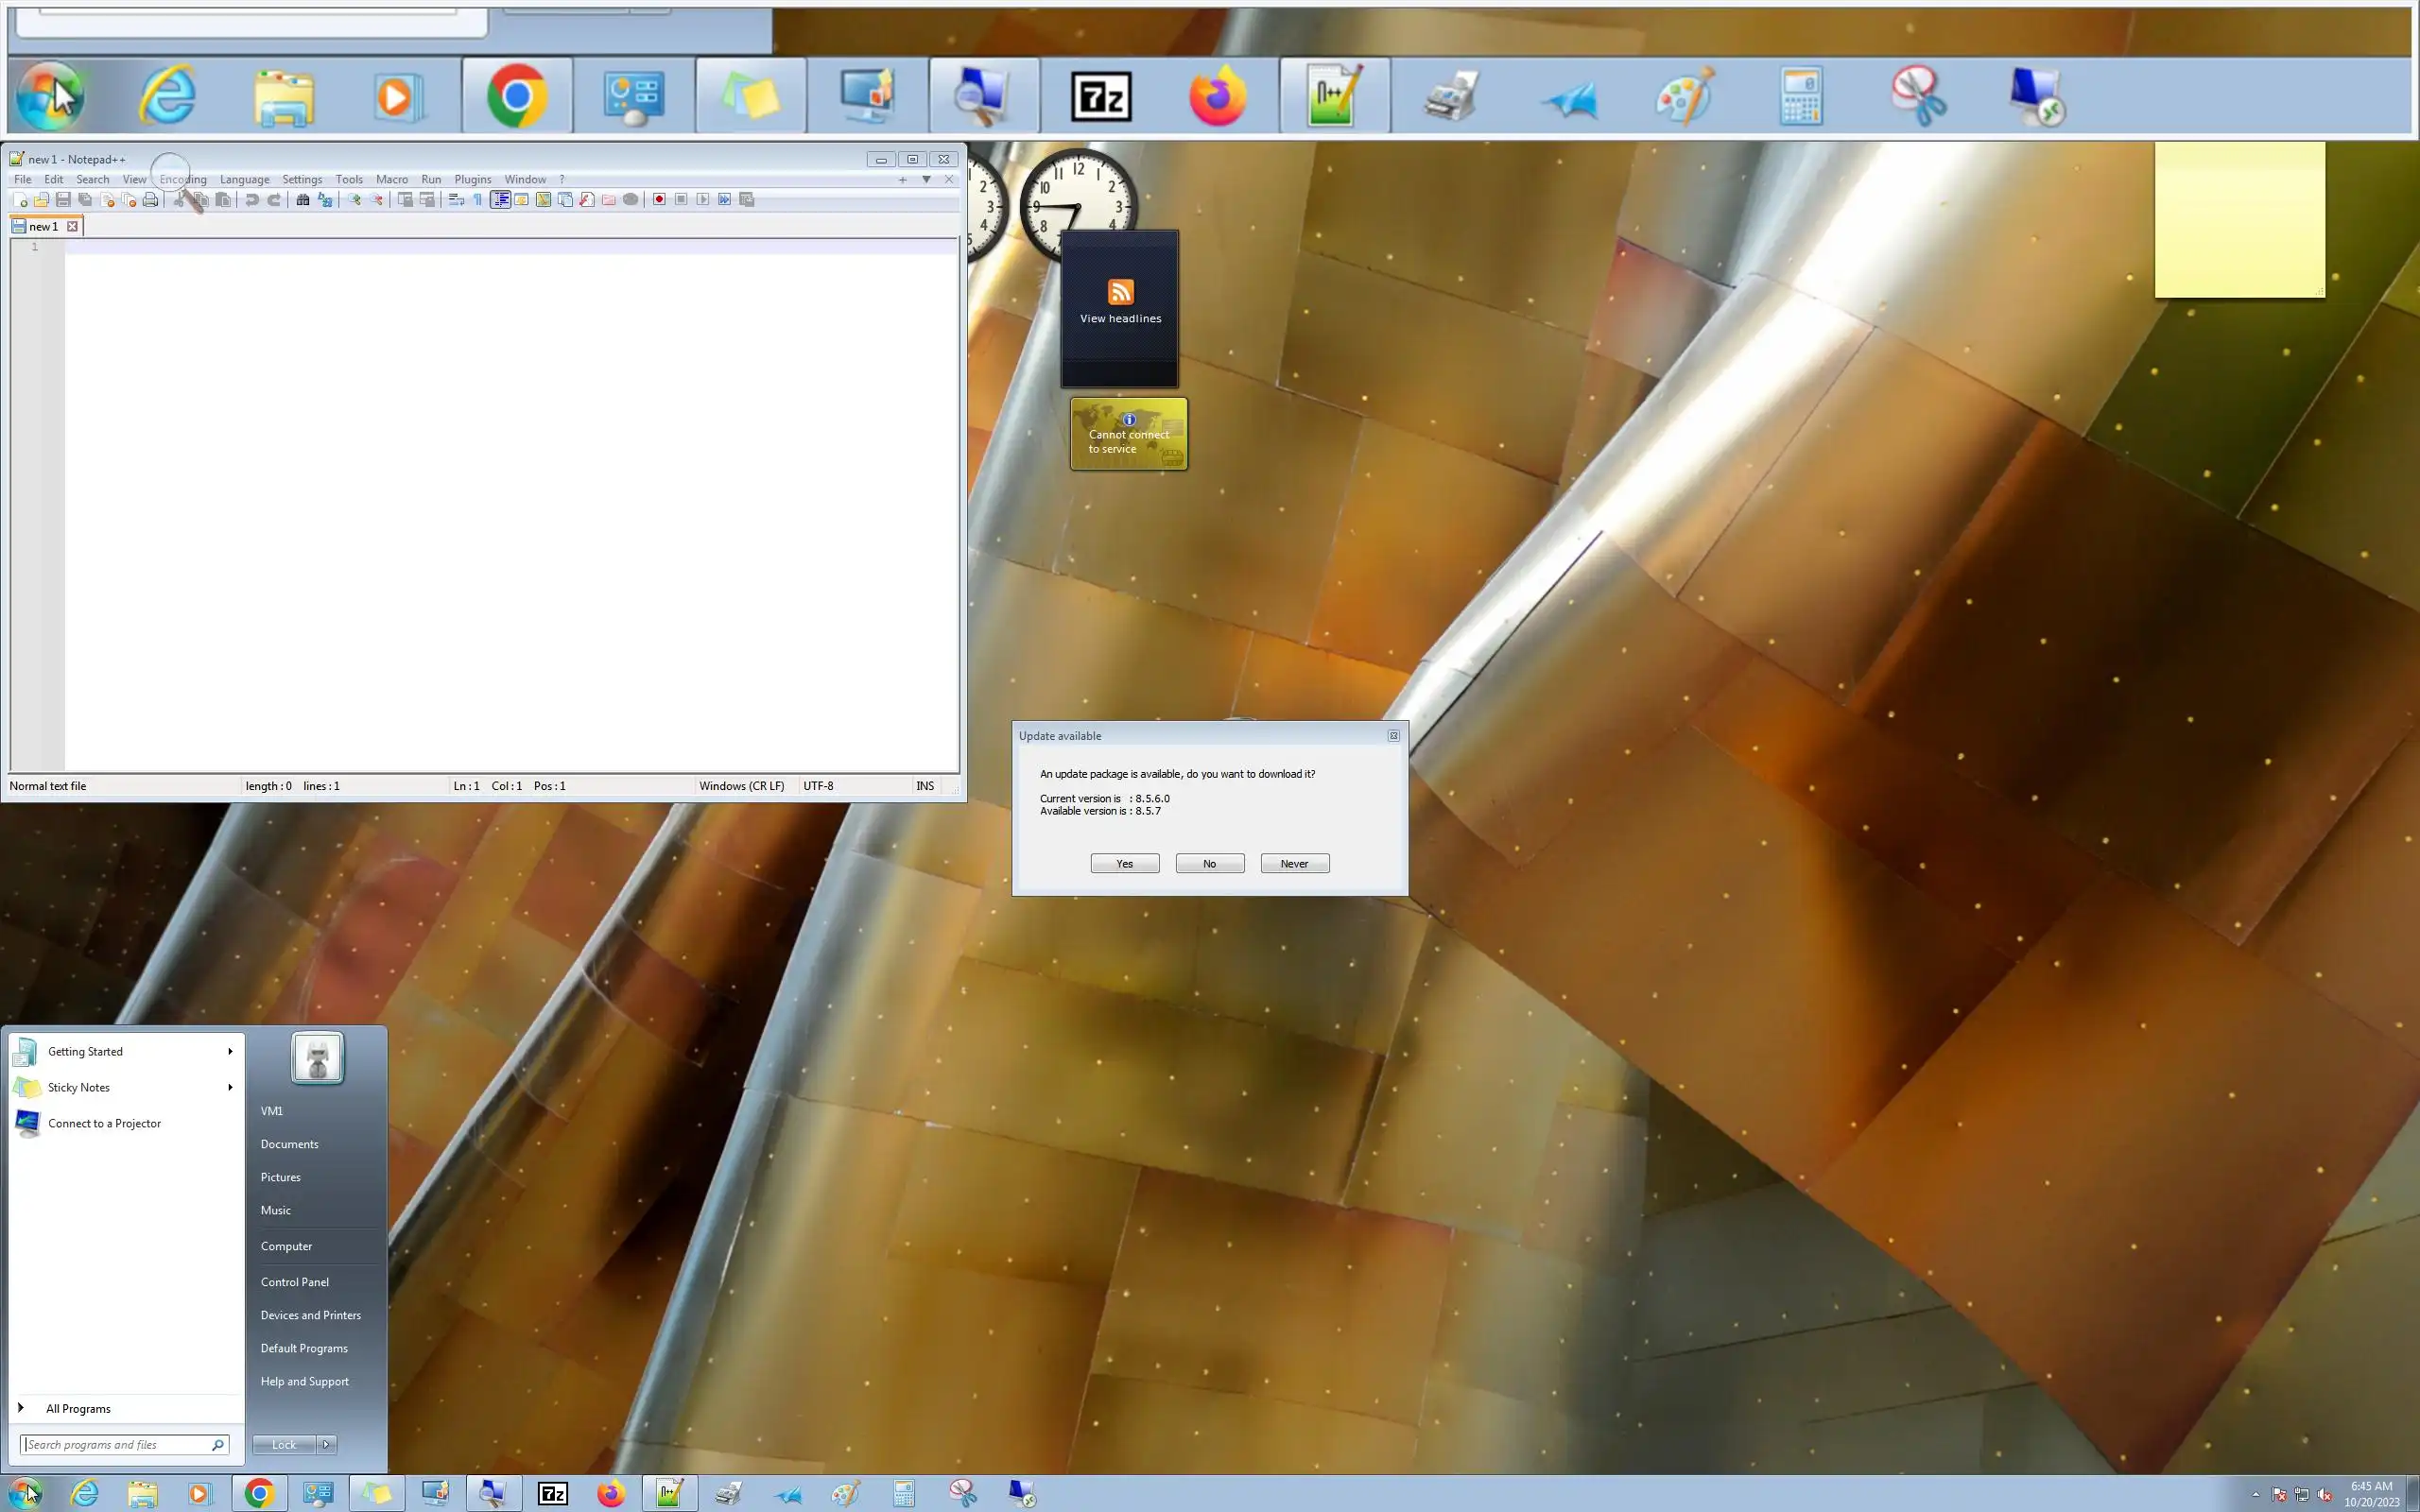
Task: Click the New file toolbar icon
Action: [20, 200]
